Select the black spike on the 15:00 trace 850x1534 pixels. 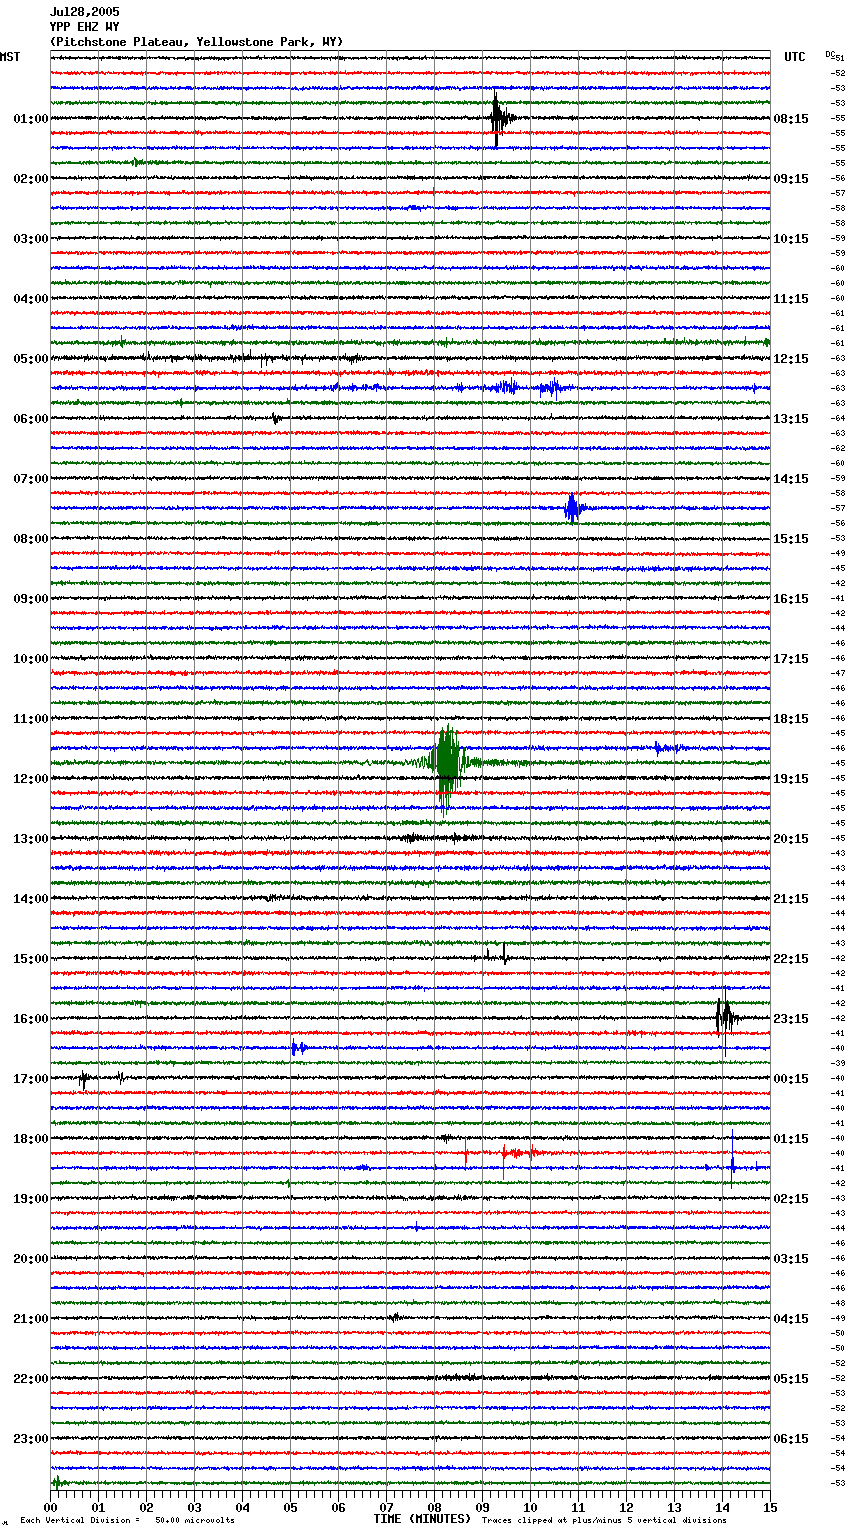point(503,955)
